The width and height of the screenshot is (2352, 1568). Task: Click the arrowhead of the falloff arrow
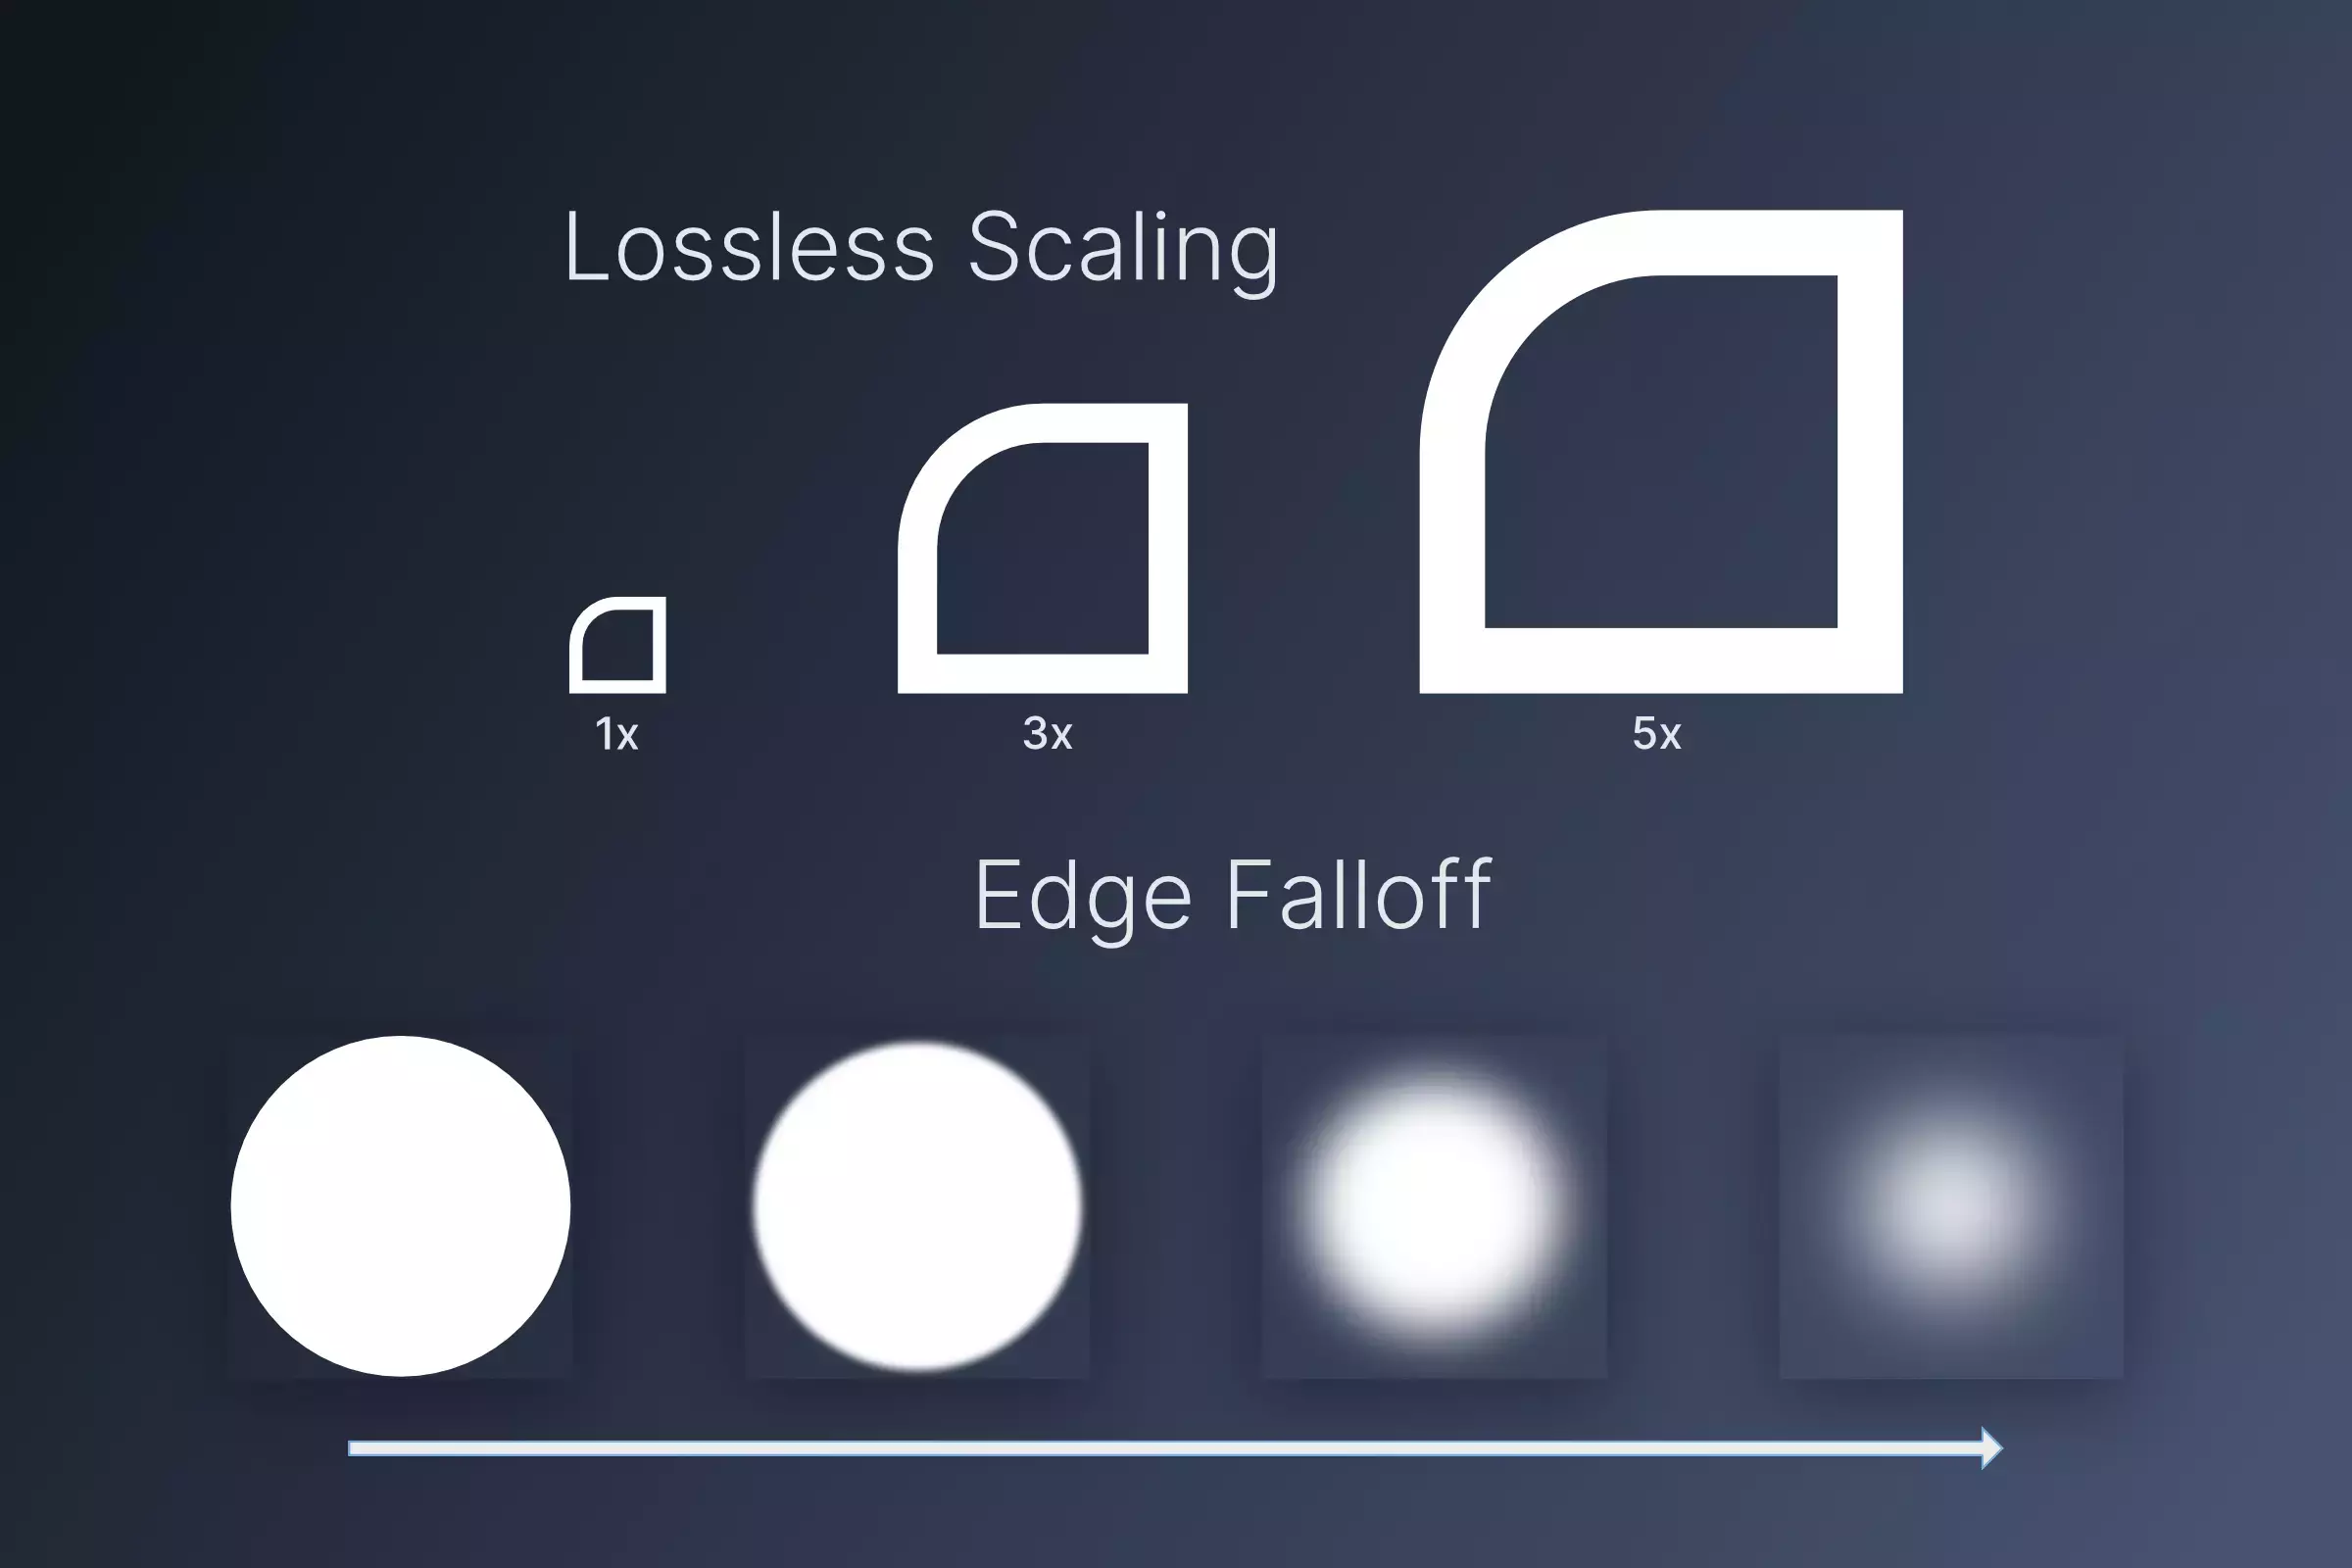(1992, 1448)
